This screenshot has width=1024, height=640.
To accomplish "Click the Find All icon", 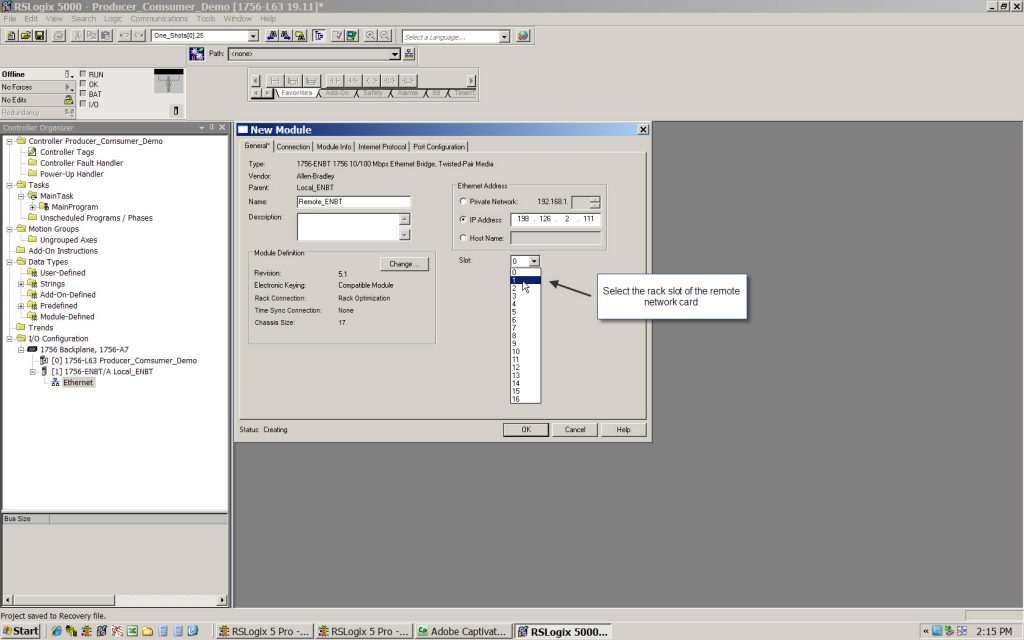I will (300, 36).
